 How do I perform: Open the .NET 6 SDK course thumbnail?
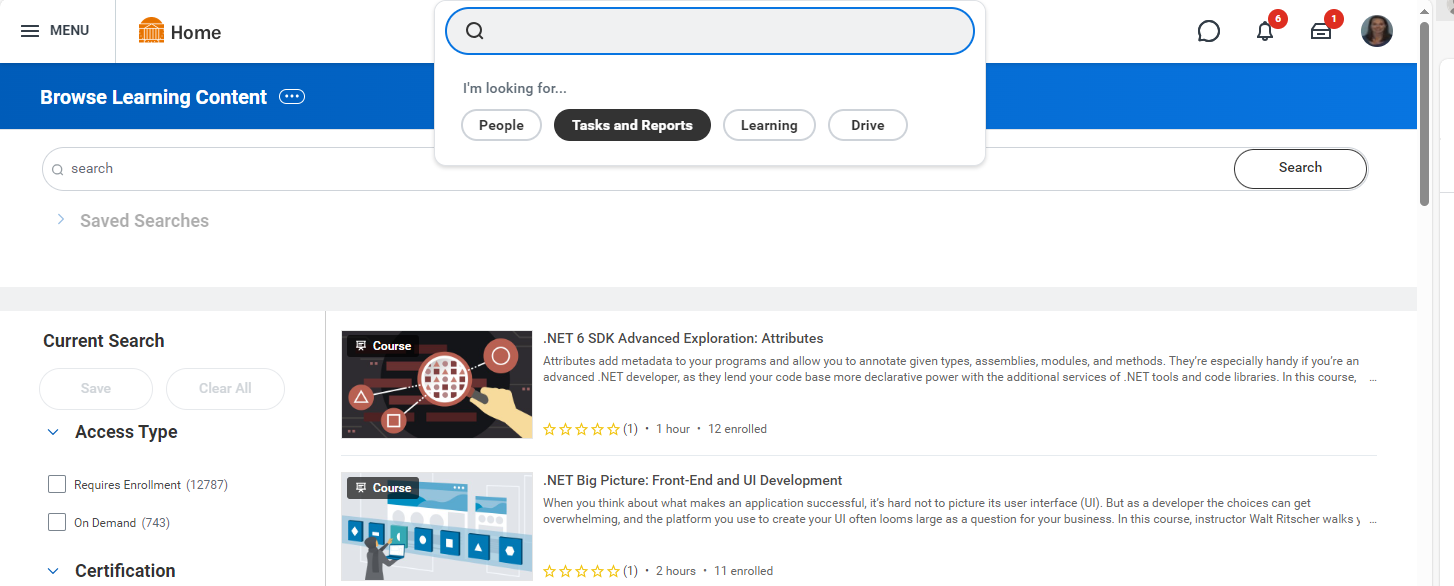[437, 384]
